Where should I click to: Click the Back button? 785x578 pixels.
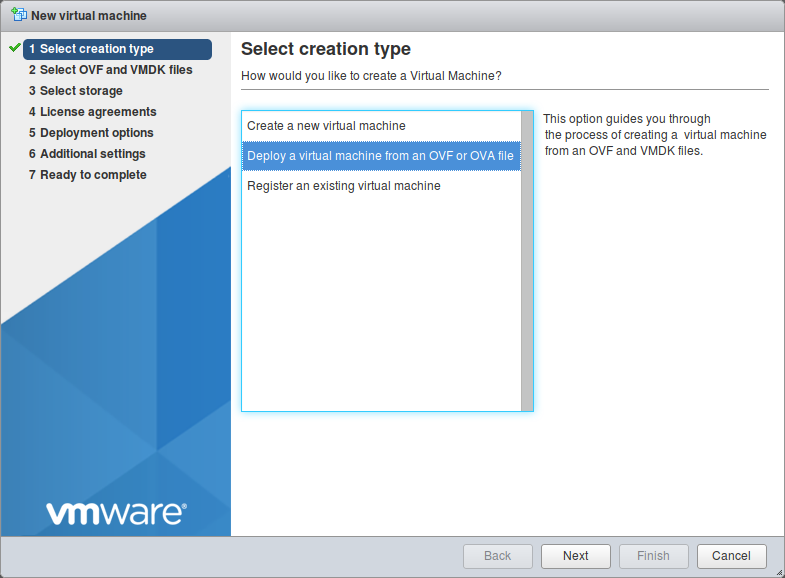point(497,556)
